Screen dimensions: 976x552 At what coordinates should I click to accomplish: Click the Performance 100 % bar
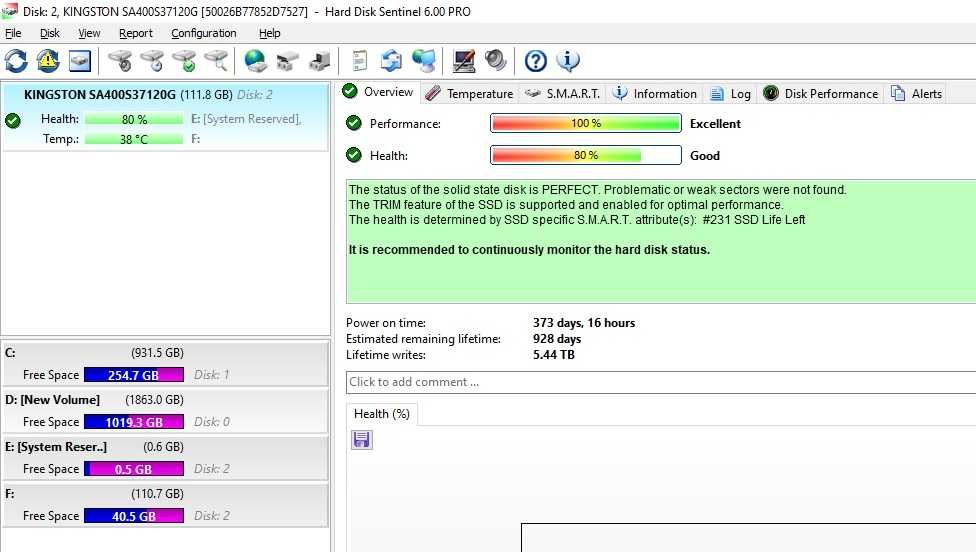point(586,123)
